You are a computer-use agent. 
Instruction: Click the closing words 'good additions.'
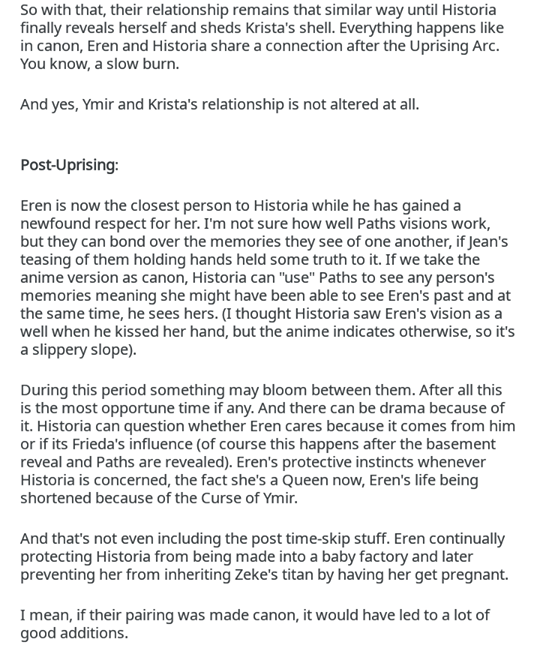pos(74,633)
